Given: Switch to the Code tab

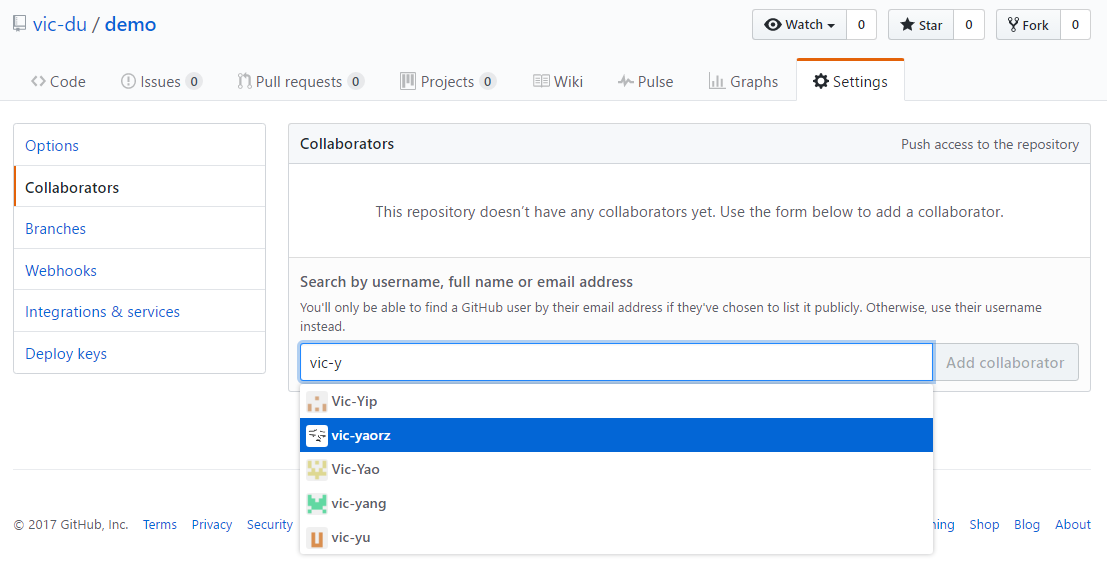Looking at the screenshot, I should pyautogui.click(x=58, y=81).
